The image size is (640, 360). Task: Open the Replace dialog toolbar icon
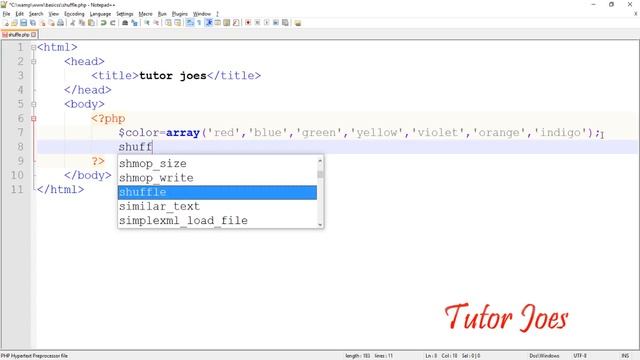click(135, 23)
